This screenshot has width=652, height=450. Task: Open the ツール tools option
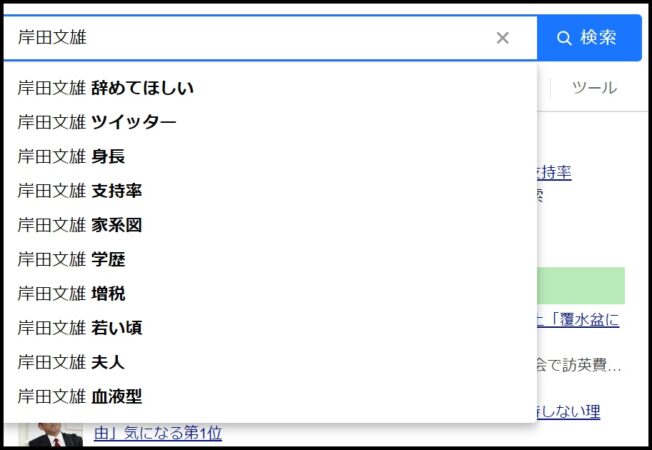[594, 88]
